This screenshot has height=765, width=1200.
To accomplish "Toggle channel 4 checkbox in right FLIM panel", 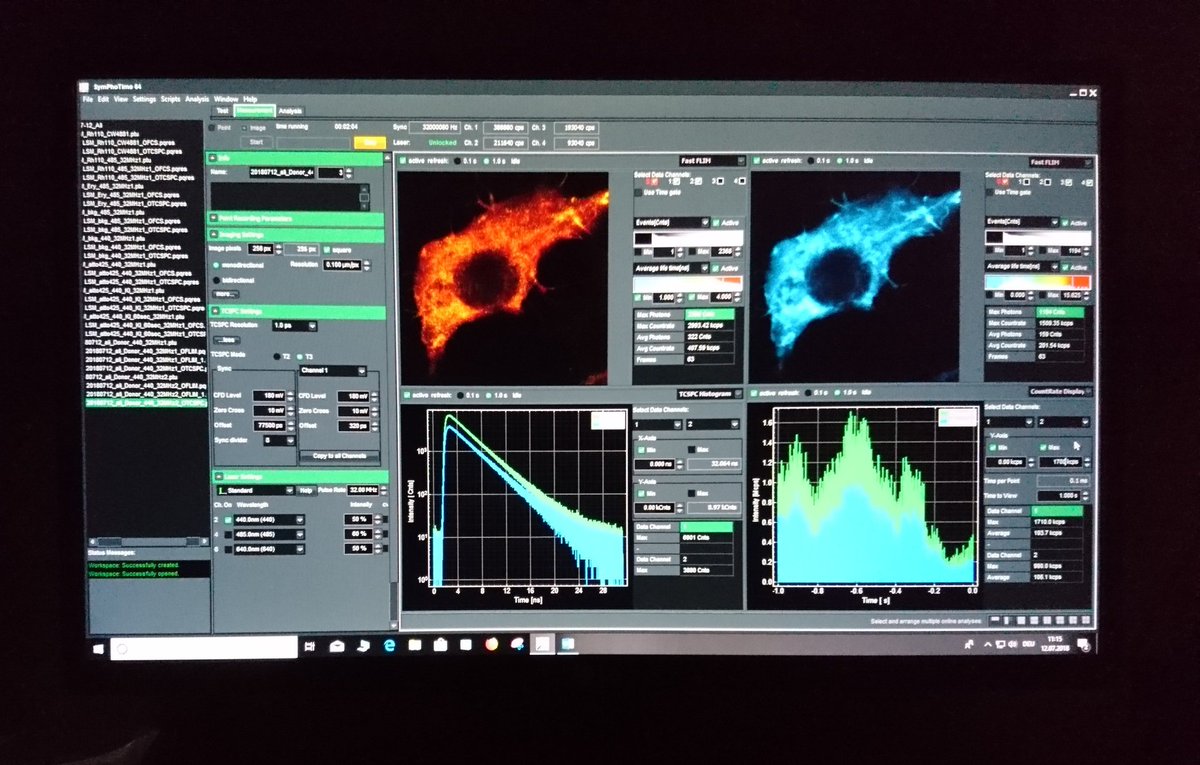I will coord(1088,182).
